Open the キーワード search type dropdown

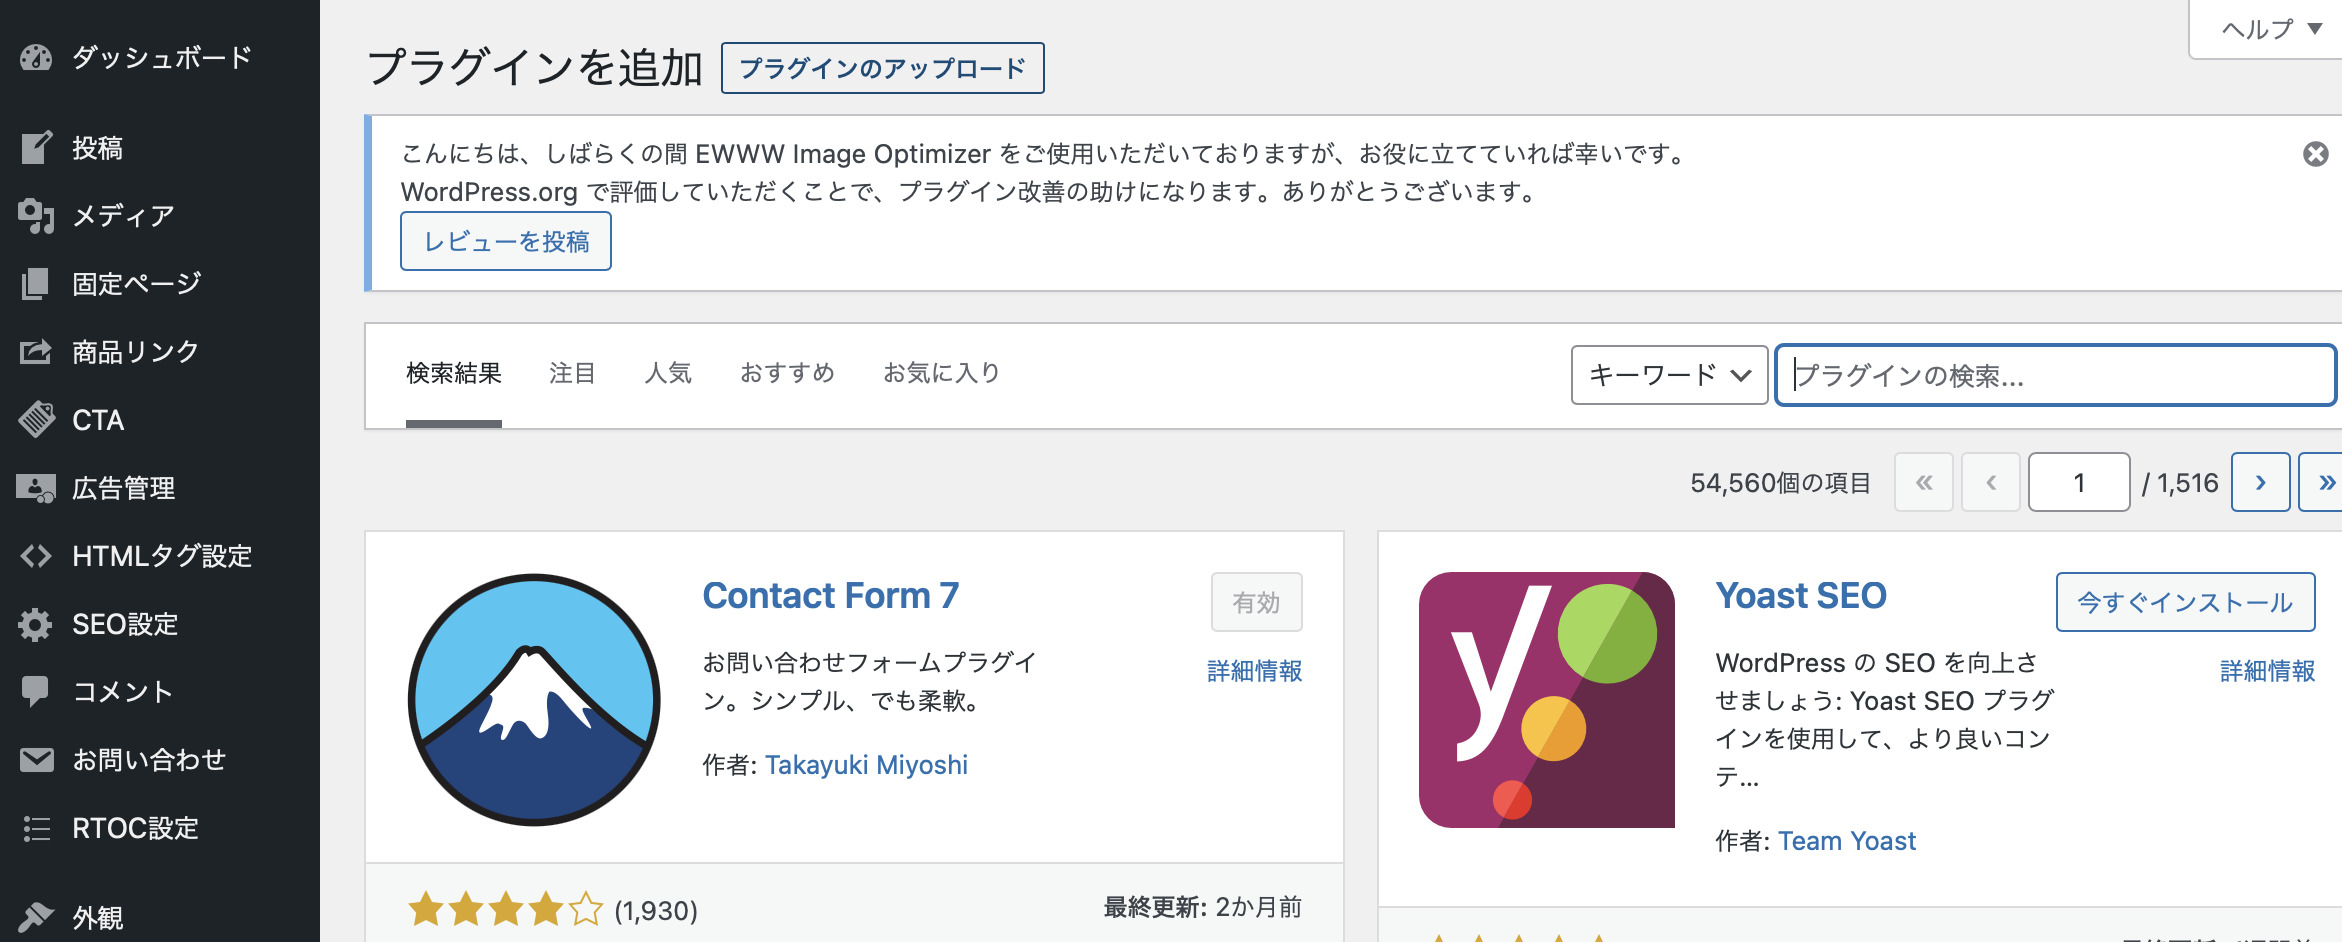[x=1669, y=375]
